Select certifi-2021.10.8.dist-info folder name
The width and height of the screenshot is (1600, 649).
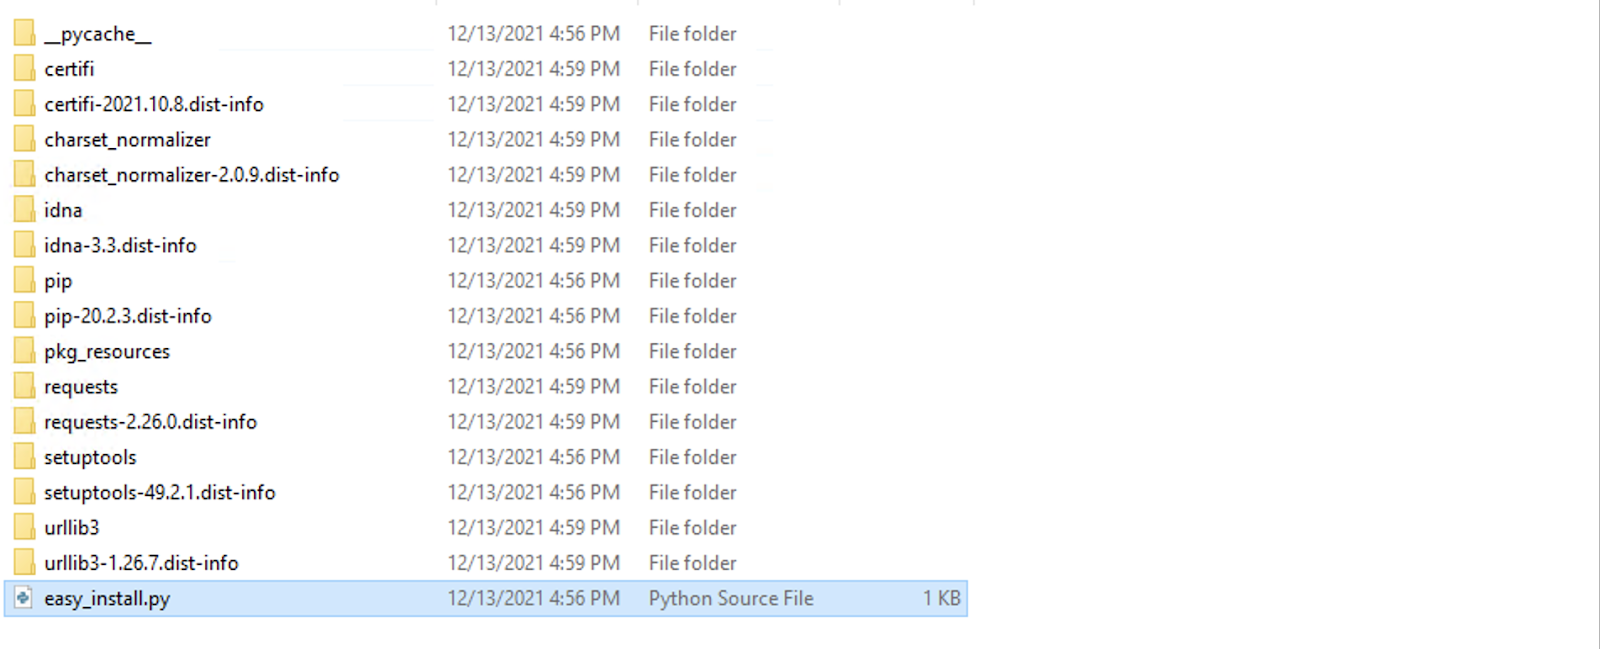(x=154, y=104)
